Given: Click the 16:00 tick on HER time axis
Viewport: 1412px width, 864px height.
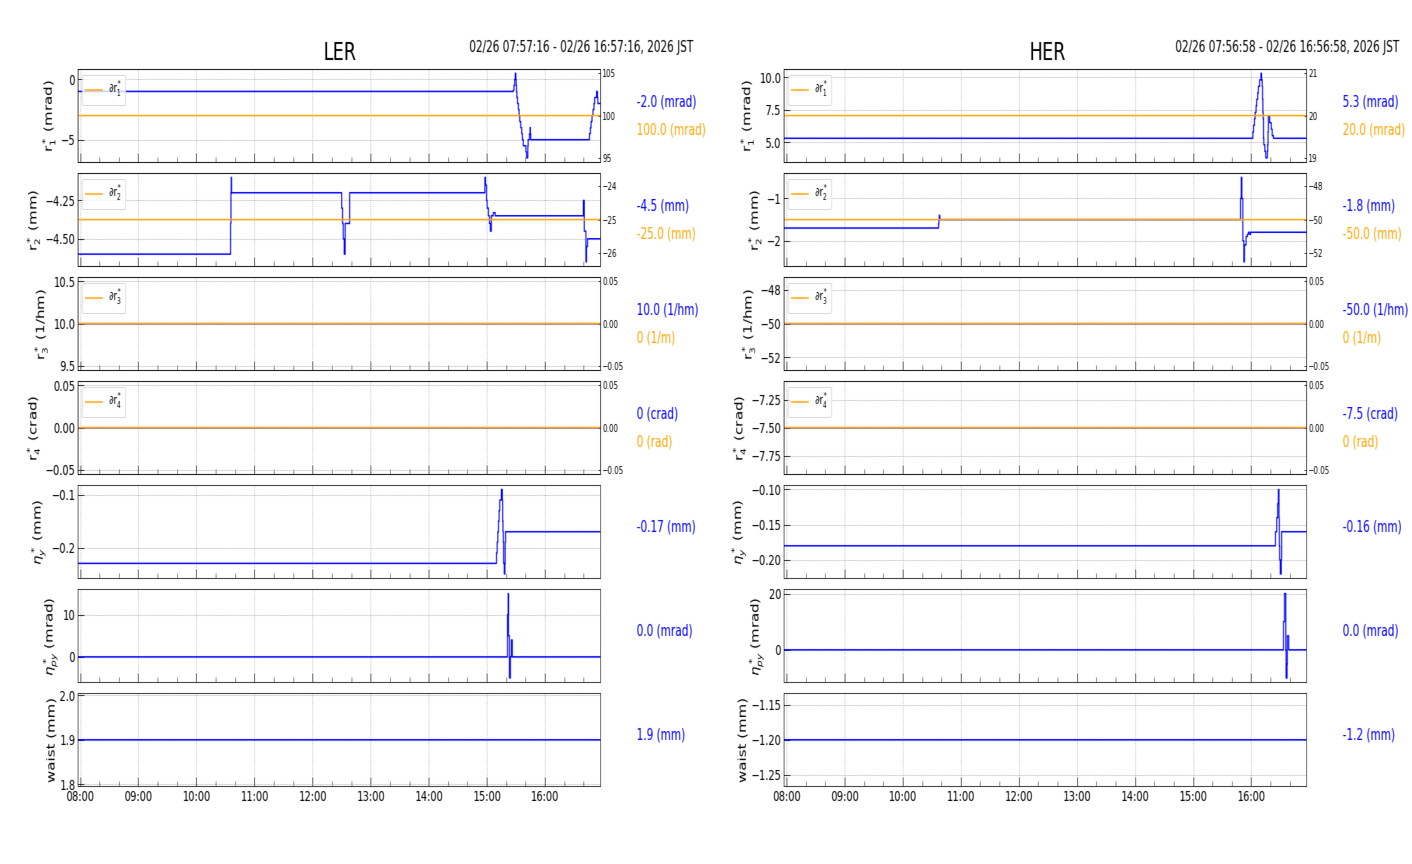Looking at the screenshot, I should click(1250, 797).
